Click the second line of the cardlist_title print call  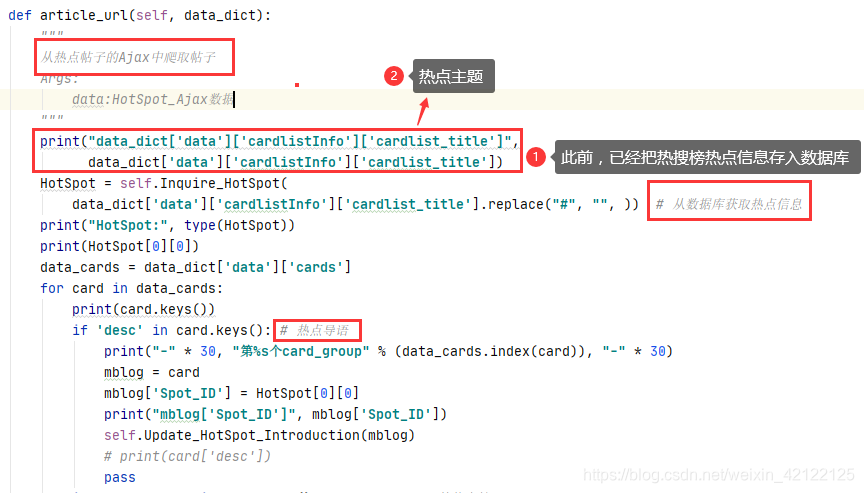click(x=295, y=162)
